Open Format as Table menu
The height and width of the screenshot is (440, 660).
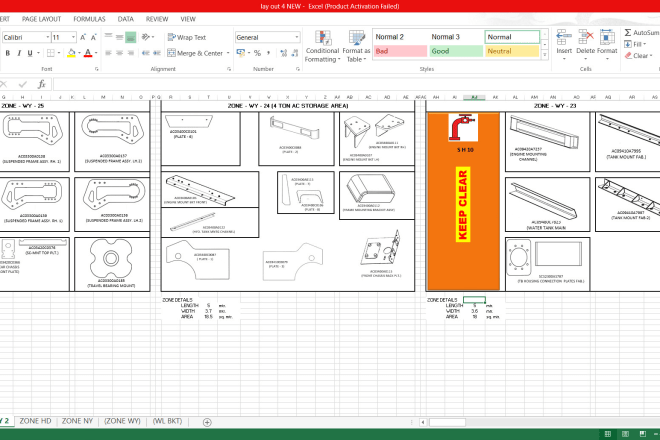(x=356, y=46)
